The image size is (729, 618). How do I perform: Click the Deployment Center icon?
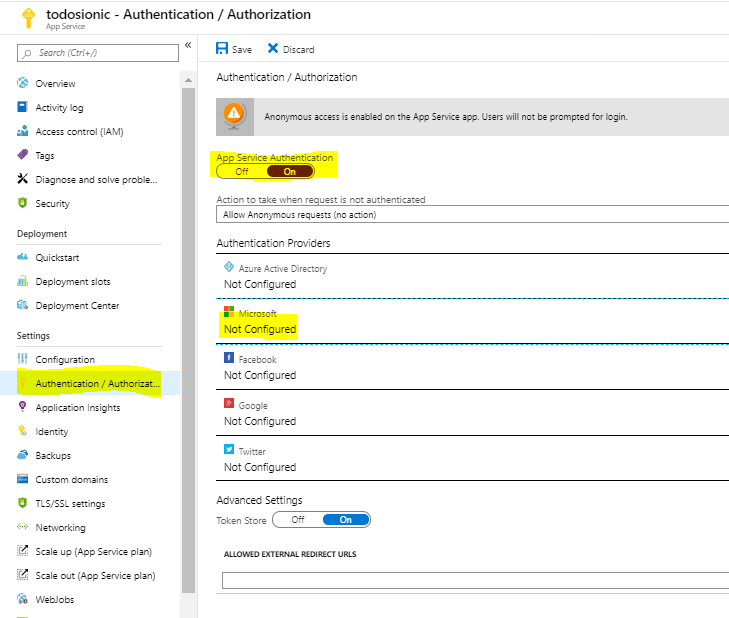22,305
